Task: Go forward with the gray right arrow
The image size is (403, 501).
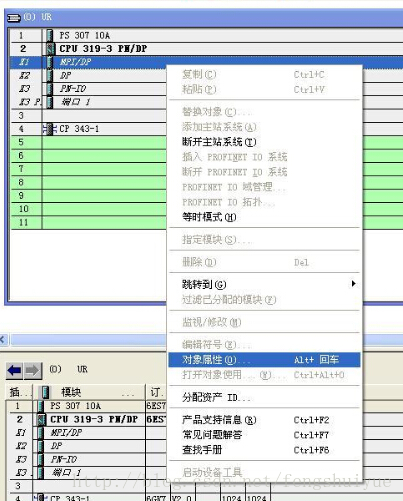Action: pos(32,370)
